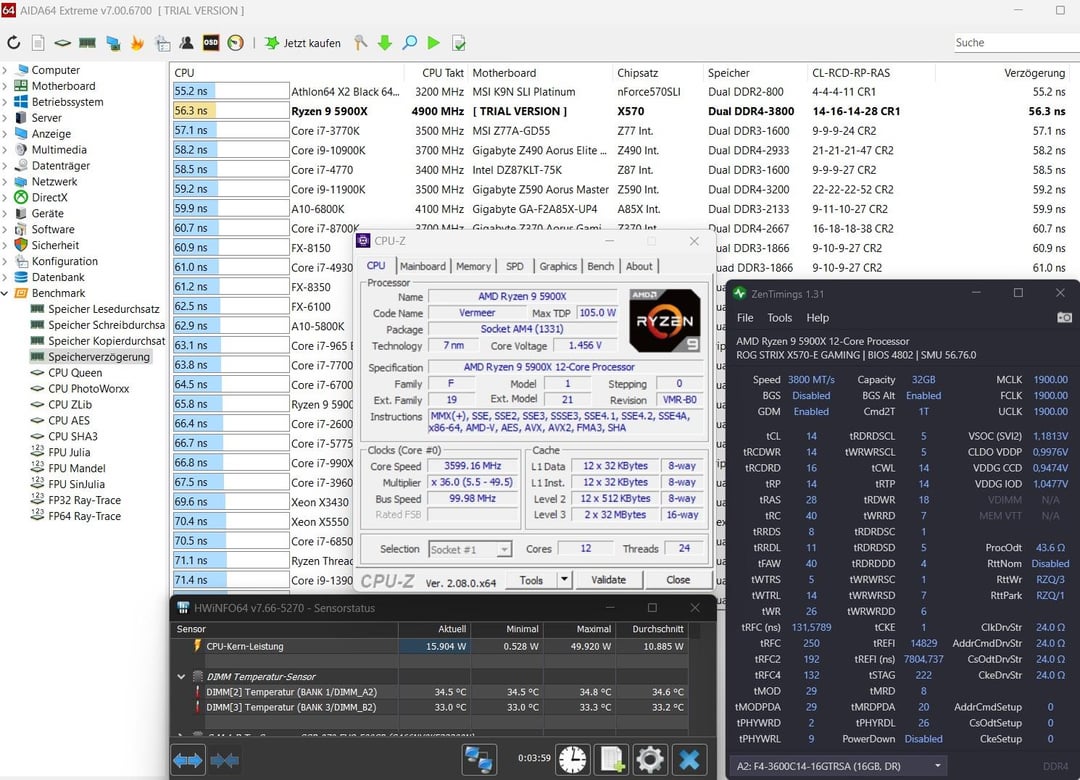Open the user silhouette toolbar icon
The width and height of the screenshot is (1080, 780).
pyautogui.click(x=186, y=43)
